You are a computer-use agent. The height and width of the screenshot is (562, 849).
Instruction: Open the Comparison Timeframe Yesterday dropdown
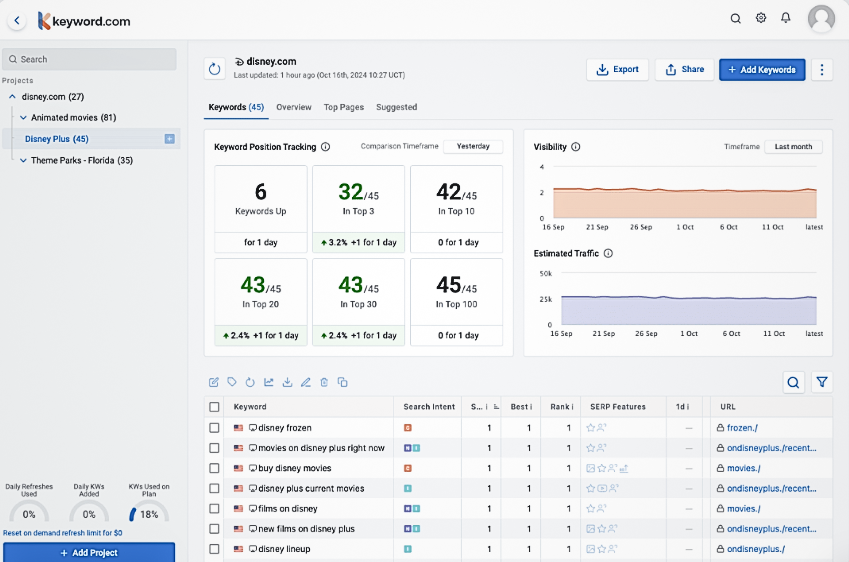[473, 147]
